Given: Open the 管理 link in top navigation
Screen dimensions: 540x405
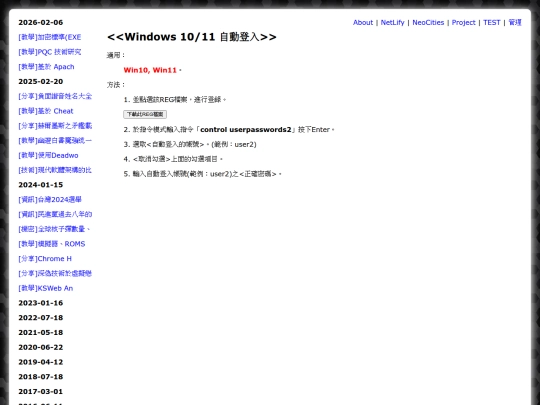Looking at the screenshot, I should 515,22.
